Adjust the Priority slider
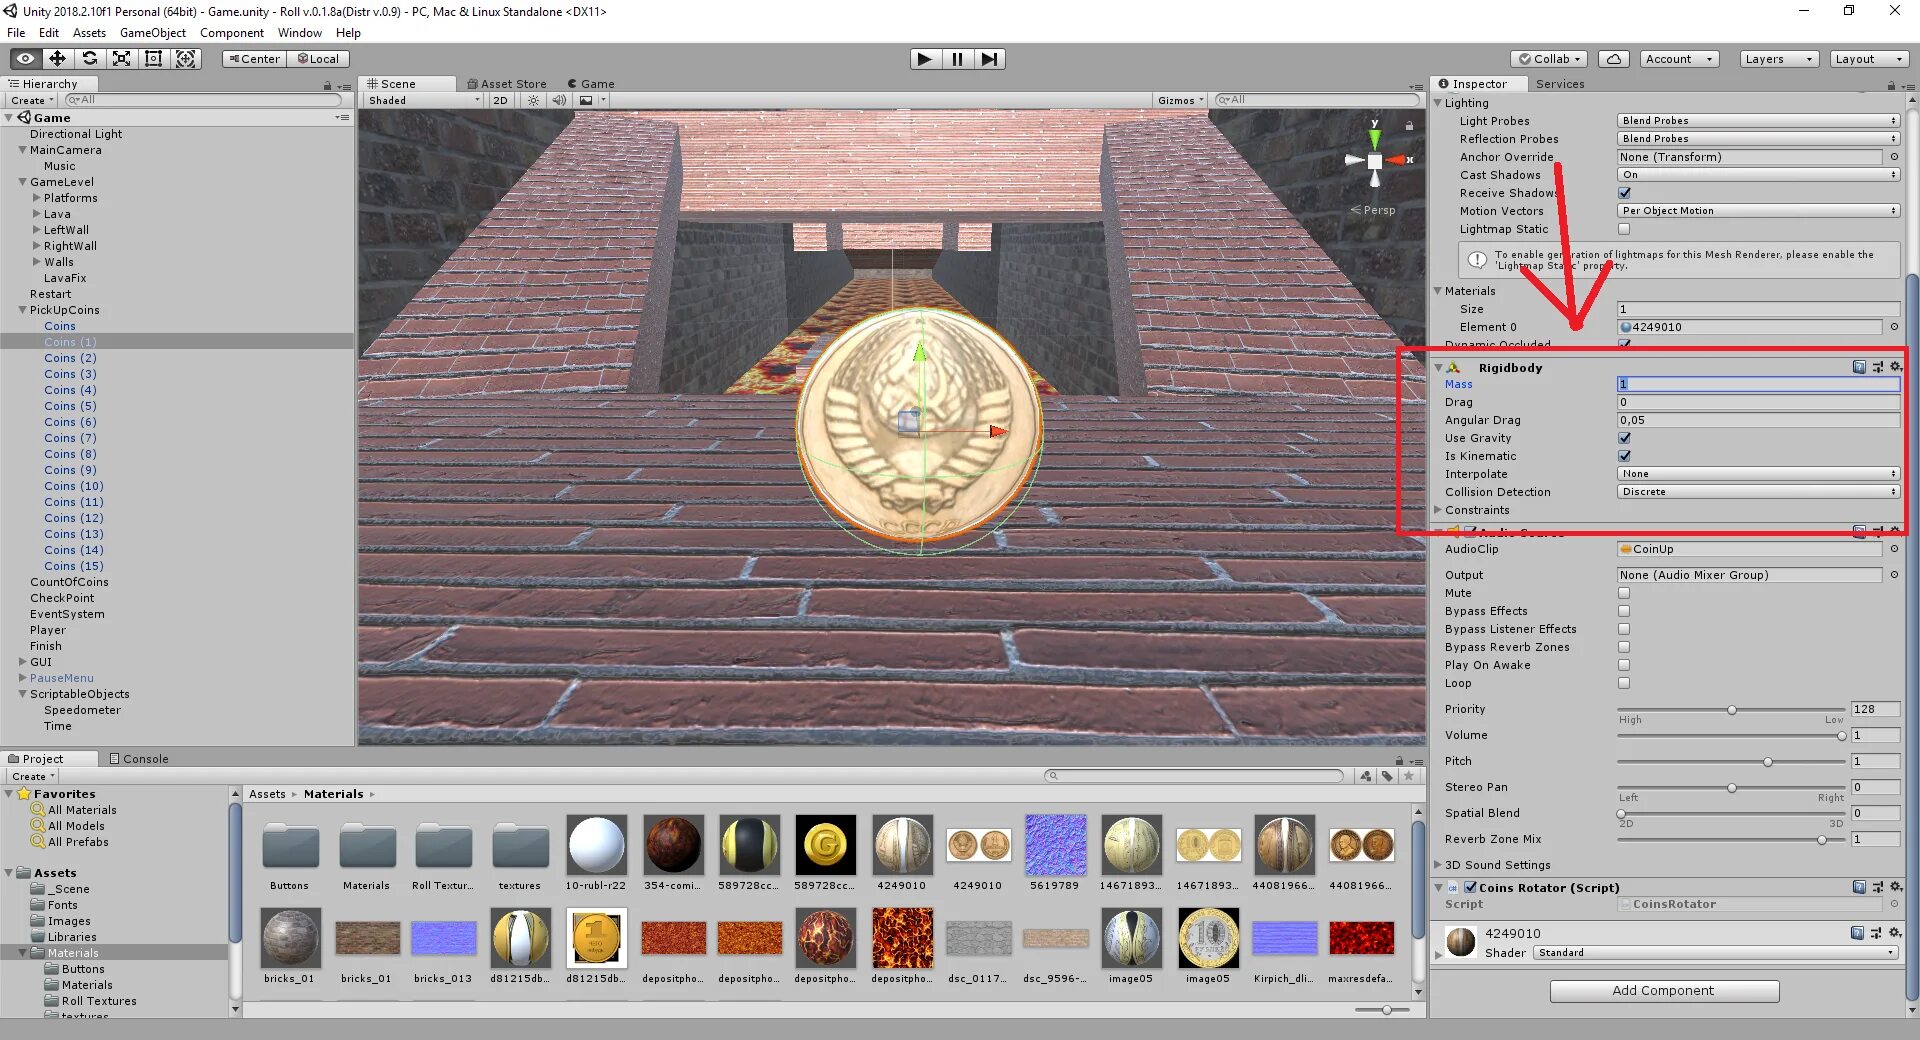The width and height of the screenshot is (1920, 1040). (x=1731, y=710)
